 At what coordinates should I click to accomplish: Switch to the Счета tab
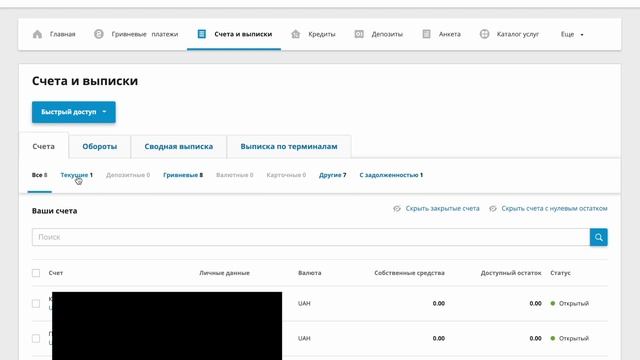click(43, 146)
